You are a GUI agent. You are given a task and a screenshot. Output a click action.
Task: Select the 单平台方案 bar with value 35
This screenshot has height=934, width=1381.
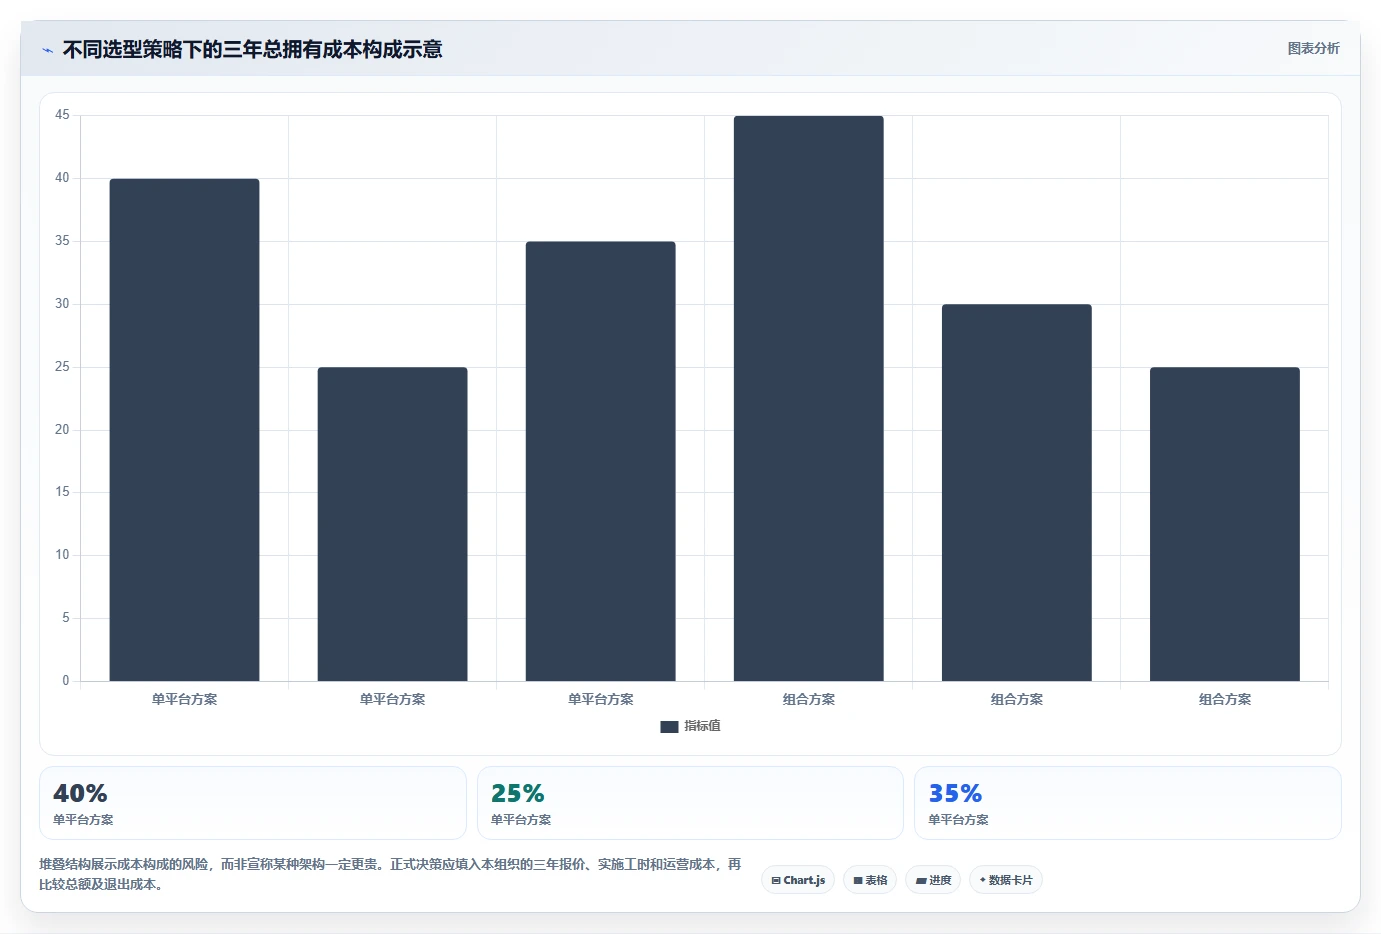600,461
